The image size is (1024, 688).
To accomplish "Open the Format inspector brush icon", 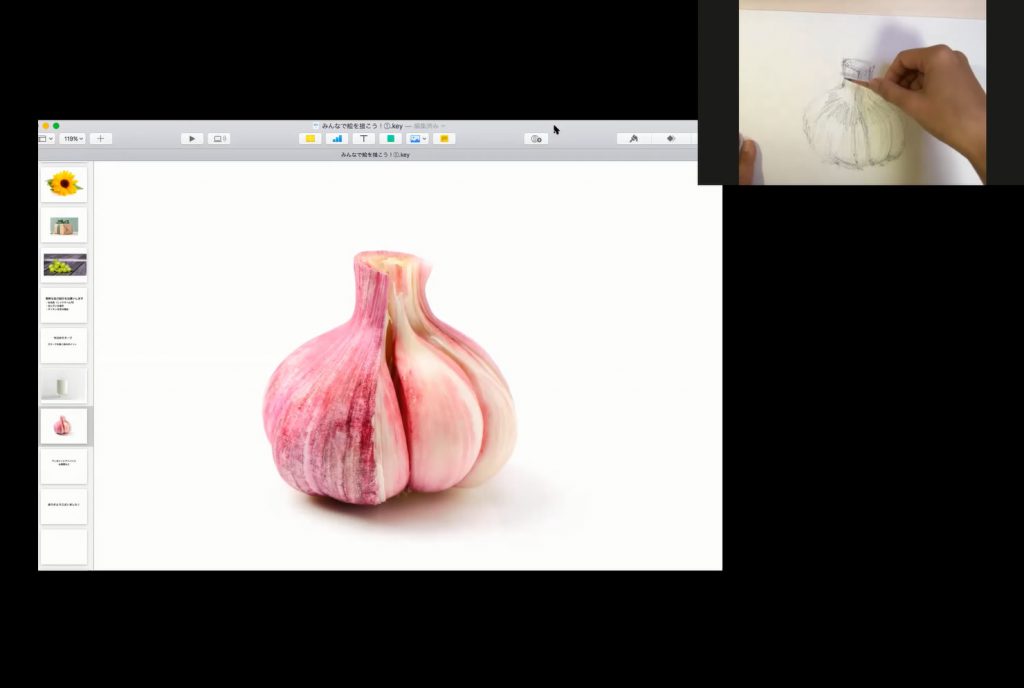I will pyautogui.click(x=633, y=139).
